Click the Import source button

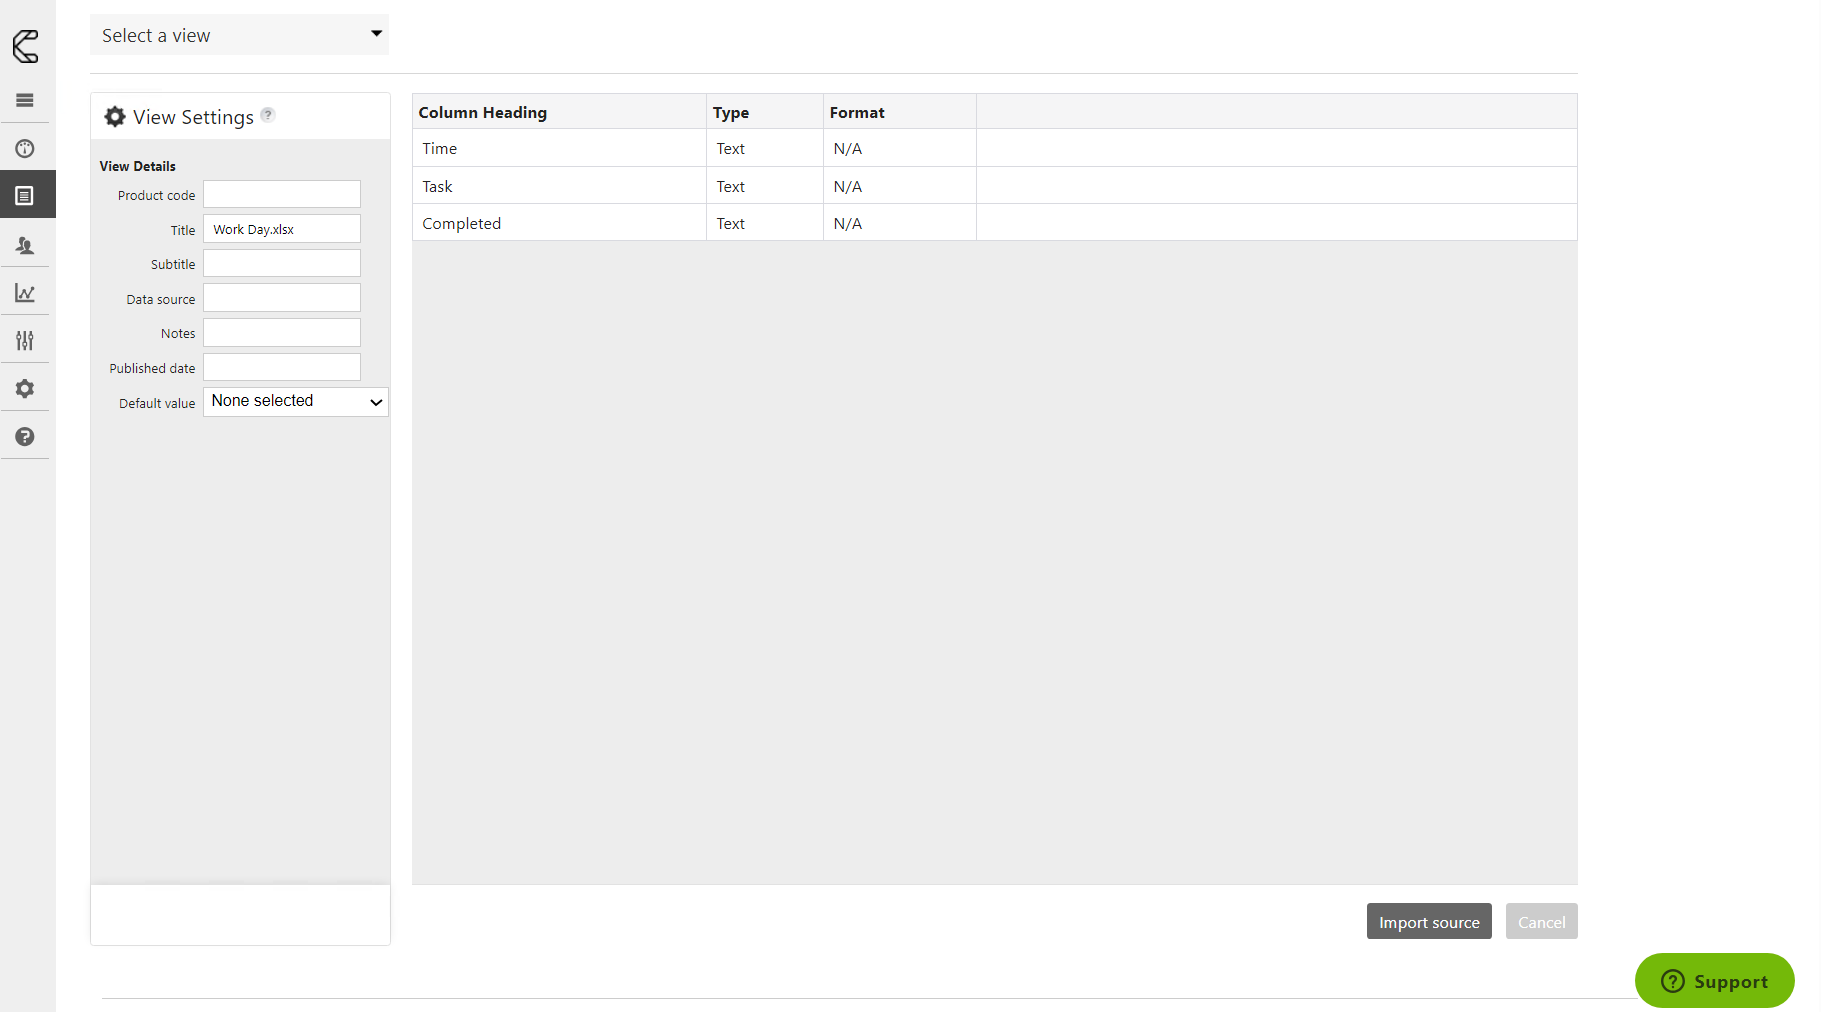(1428, 921)
